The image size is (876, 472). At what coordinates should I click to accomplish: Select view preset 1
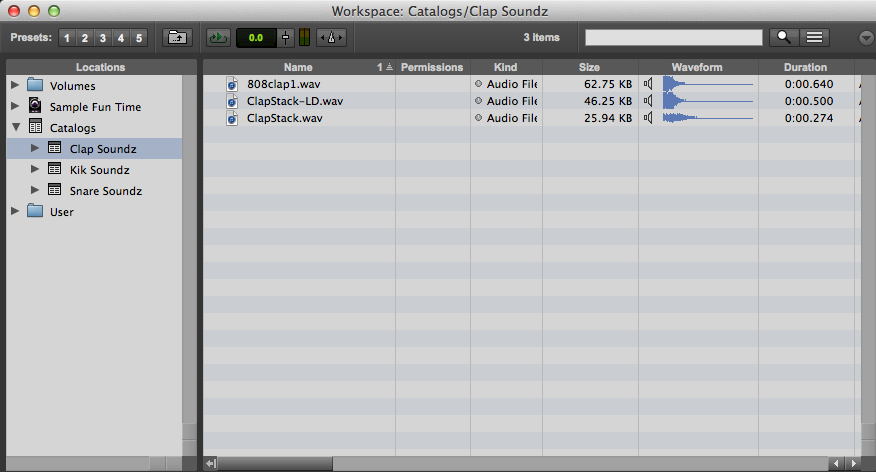67,38
